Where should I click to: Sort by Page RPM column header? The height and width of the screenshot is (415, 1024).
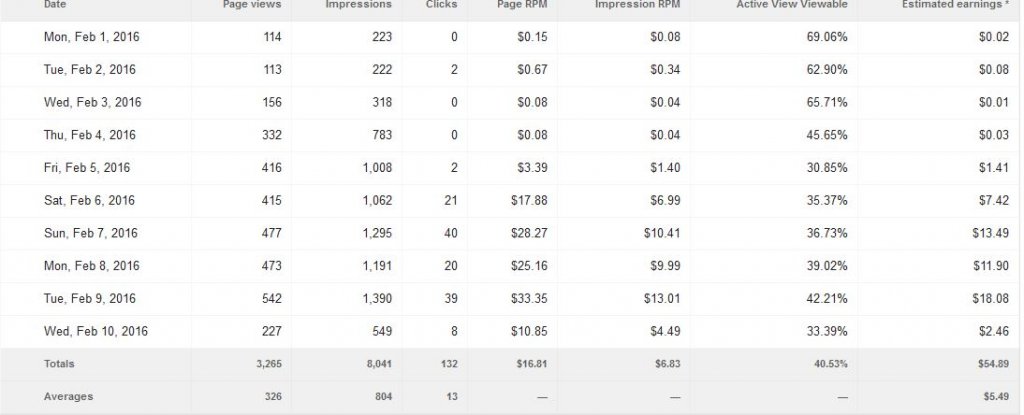pyautogui.click(x=522, y=4)
